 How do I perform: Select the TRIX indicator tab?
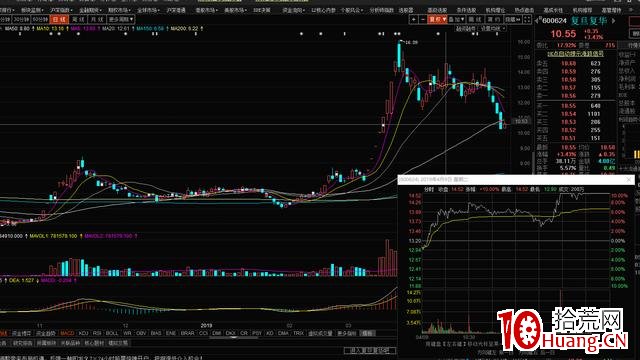tap(298, 333)
